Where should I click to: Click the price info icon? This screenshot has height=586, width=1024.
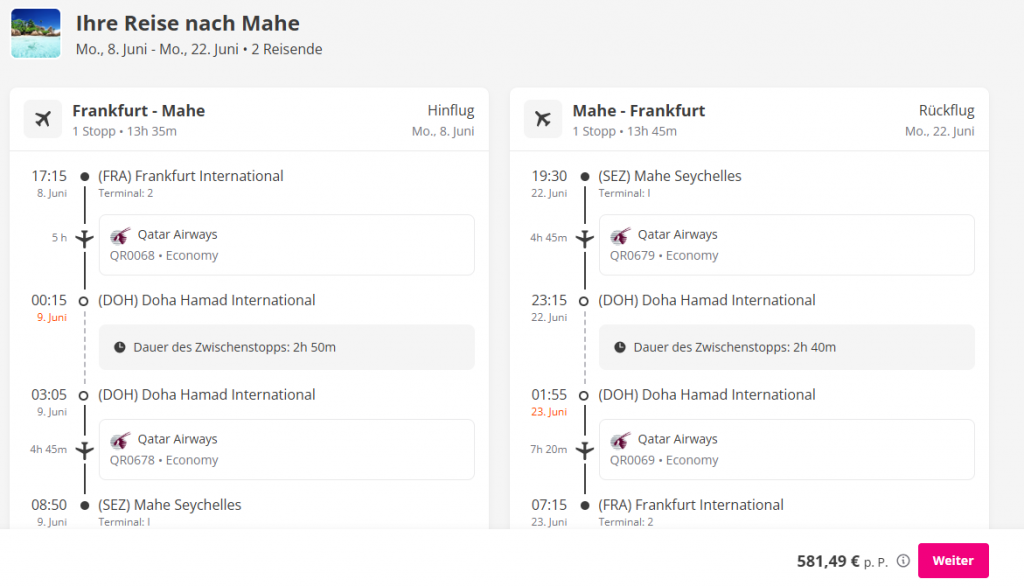(x=903, y=561)
